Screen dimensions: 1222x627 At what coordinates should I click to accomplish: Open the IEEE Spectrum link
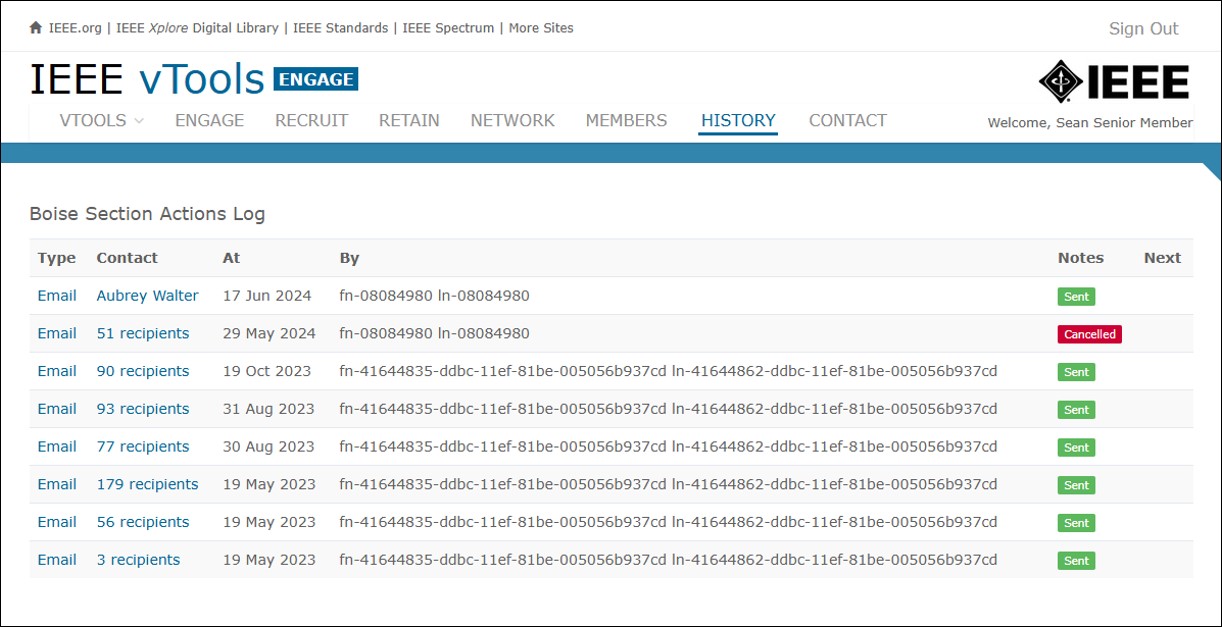click(x=448, y=28)
